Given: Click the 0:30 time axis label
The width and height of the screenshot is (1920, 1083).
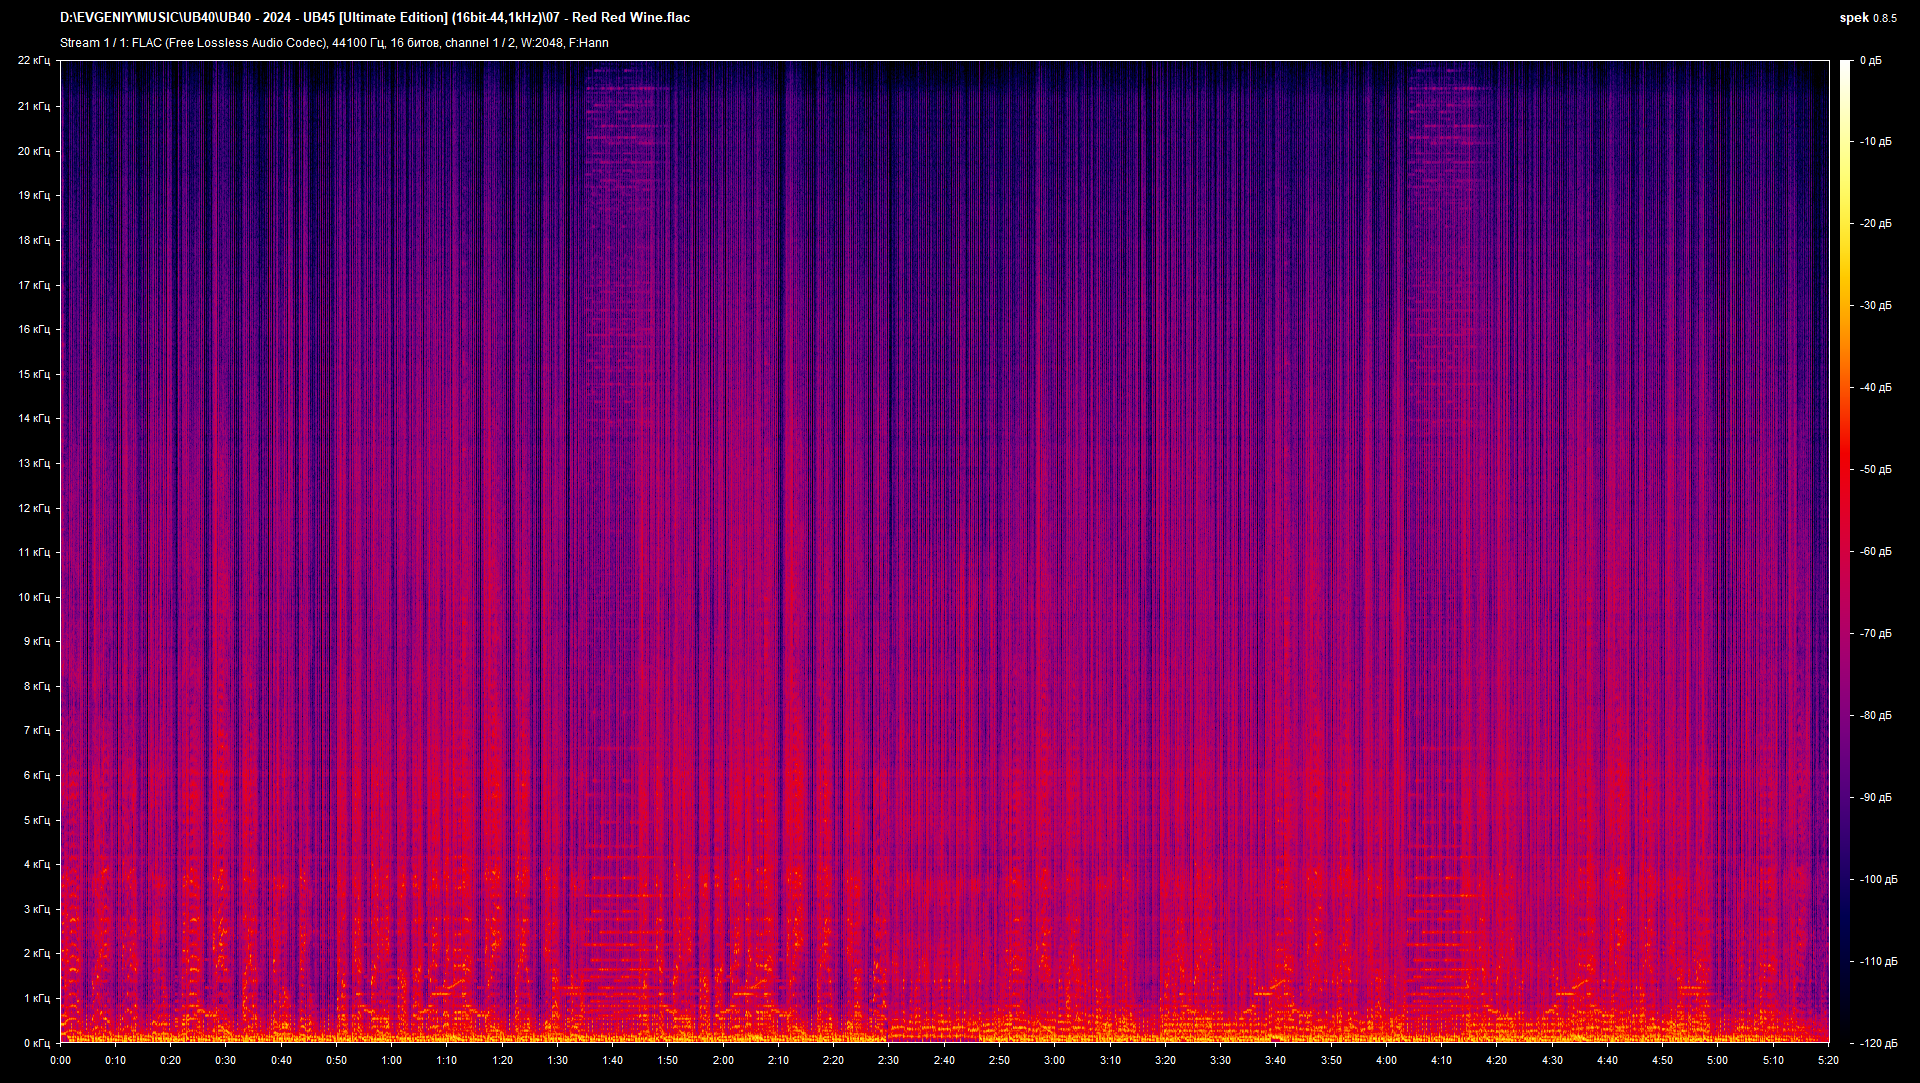Looking at the screenshot, I should 226,1060.
